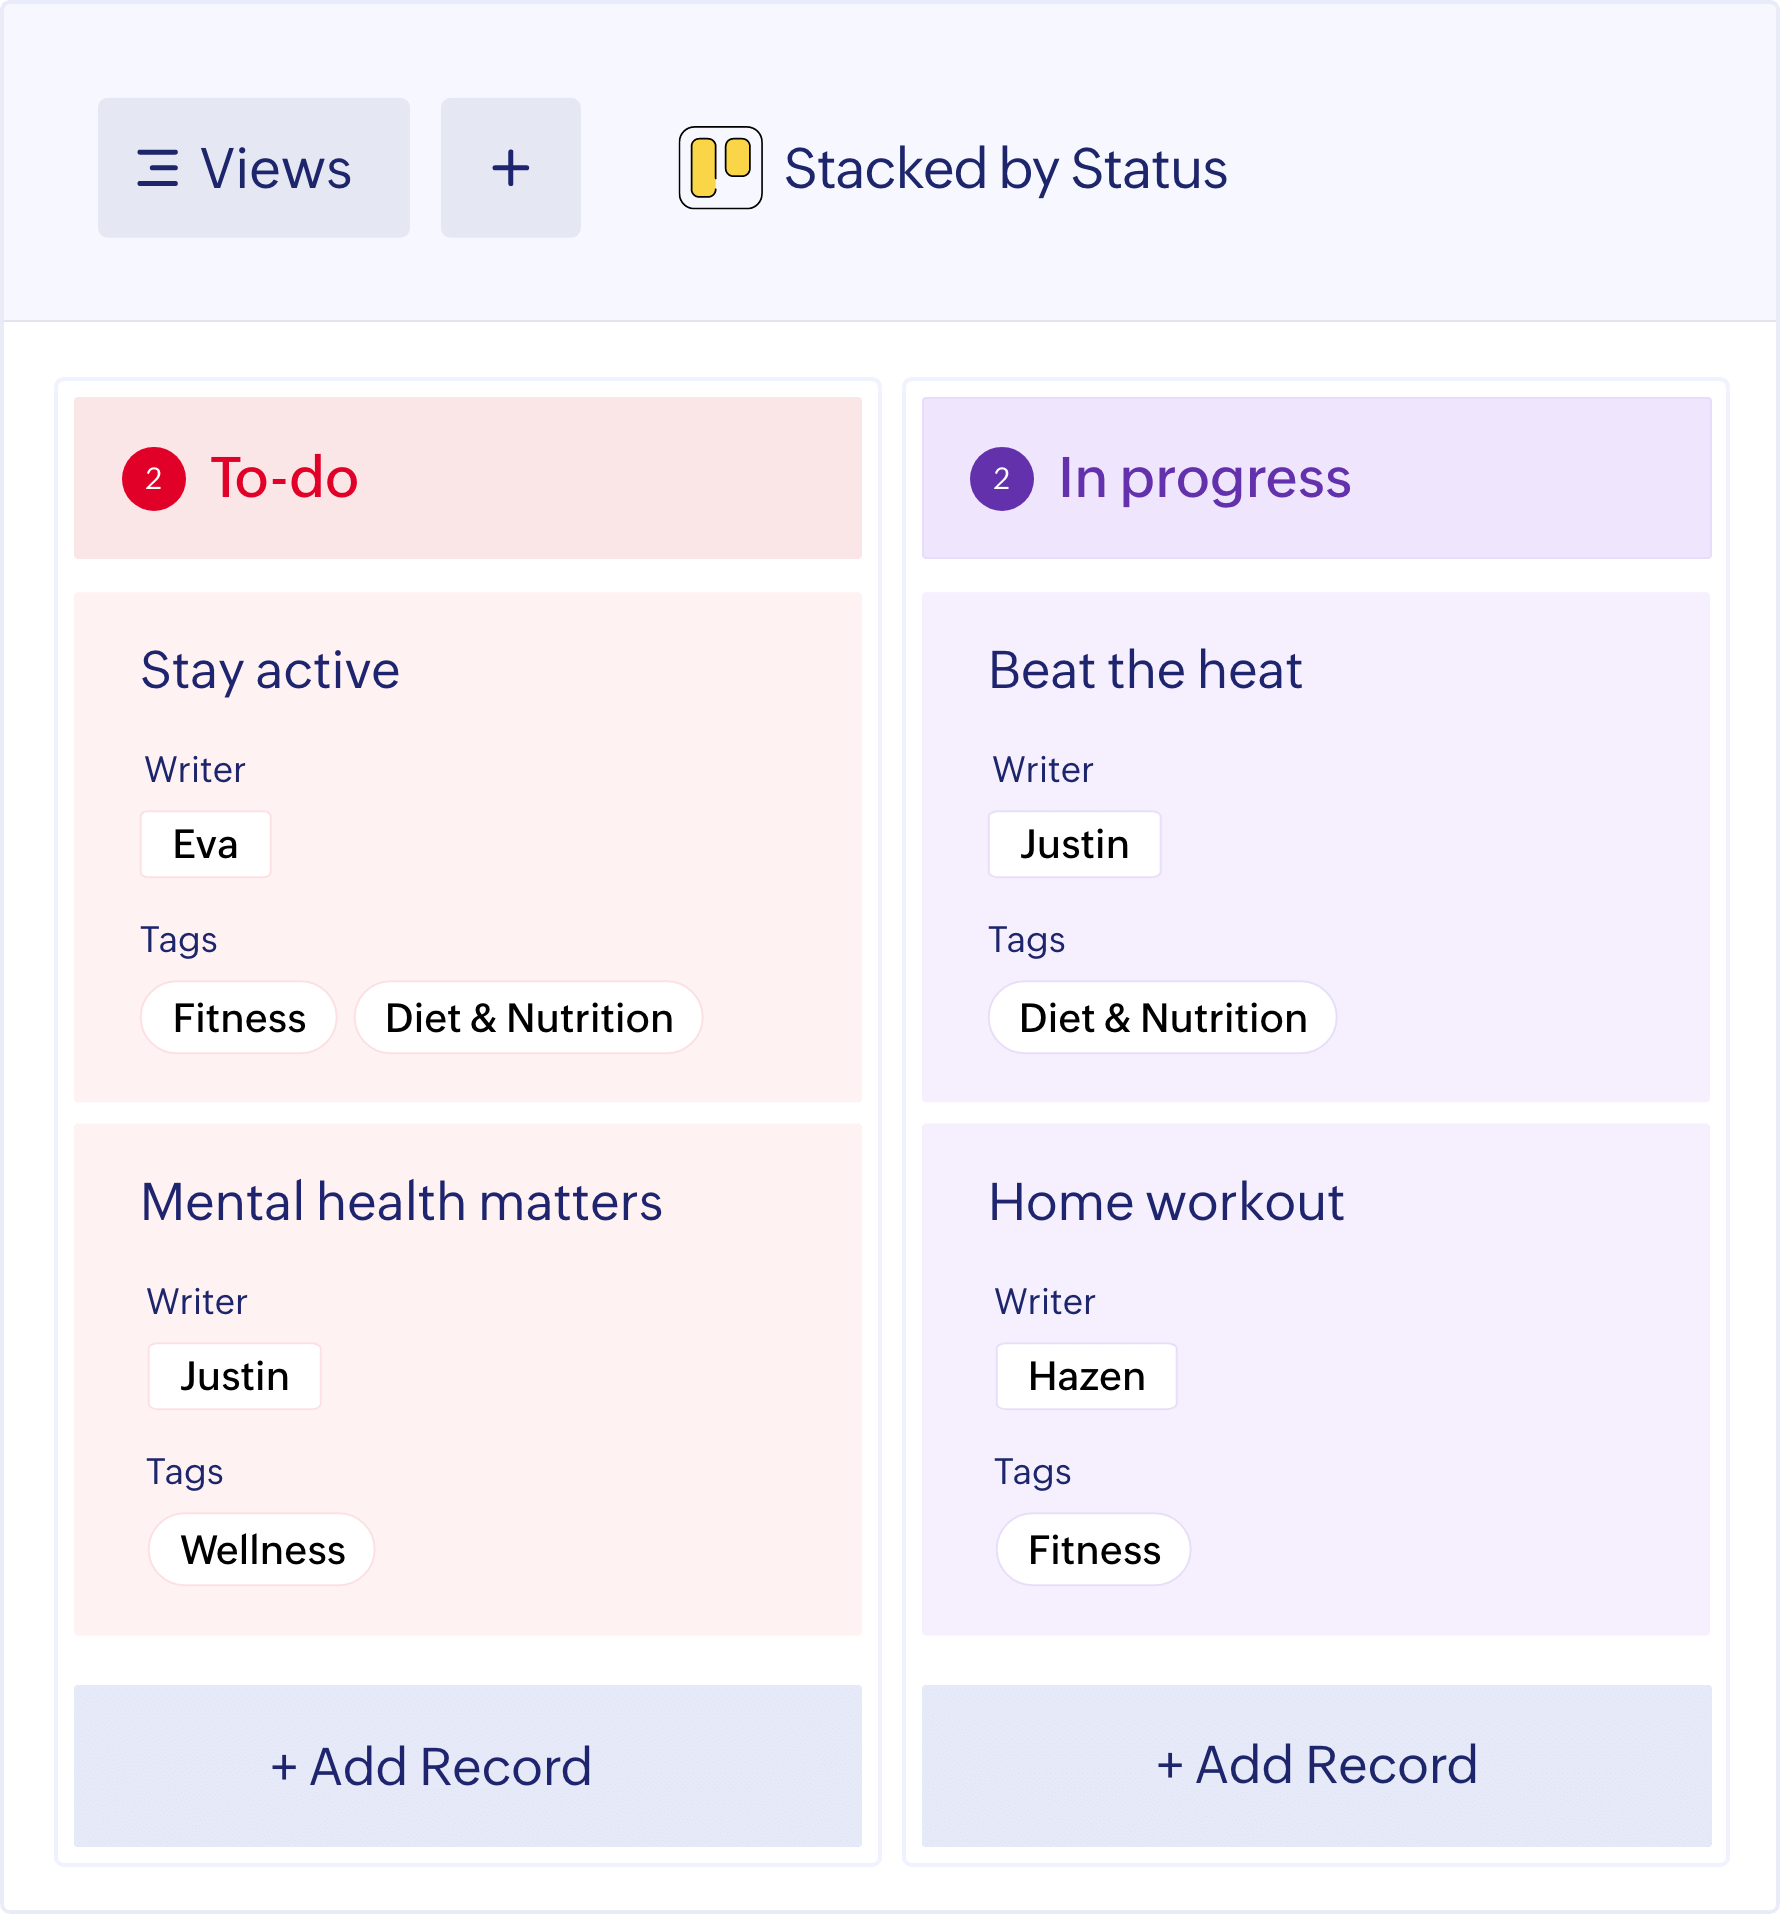Open the Mental health matters card
This screenshot has width=1780, height=1914.
[x=401, y=1203]
